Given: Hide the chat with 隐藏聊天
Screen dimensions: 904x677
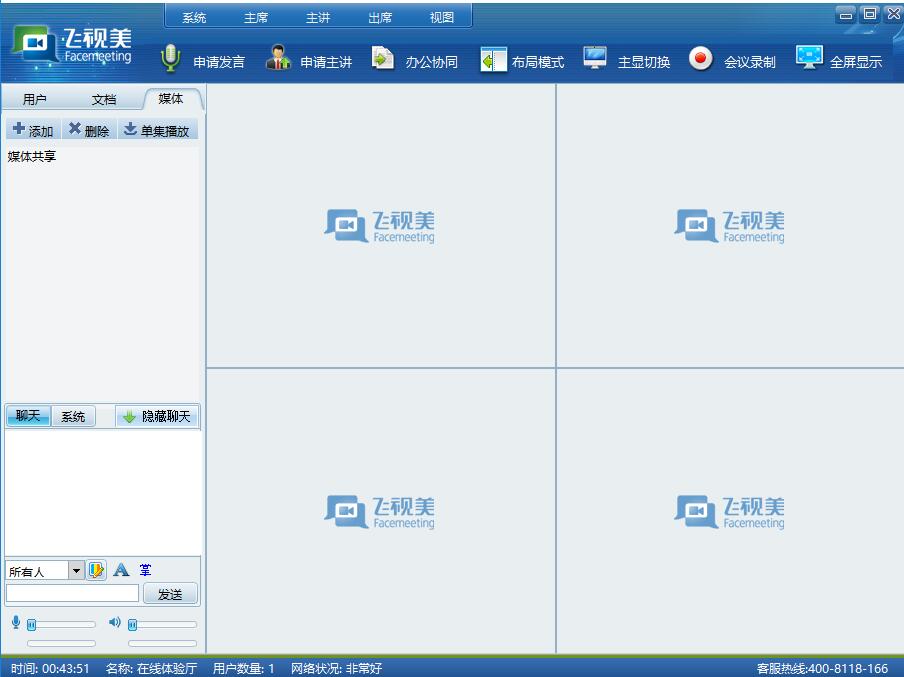Looking at the screenshot, I should coord(157,416).
